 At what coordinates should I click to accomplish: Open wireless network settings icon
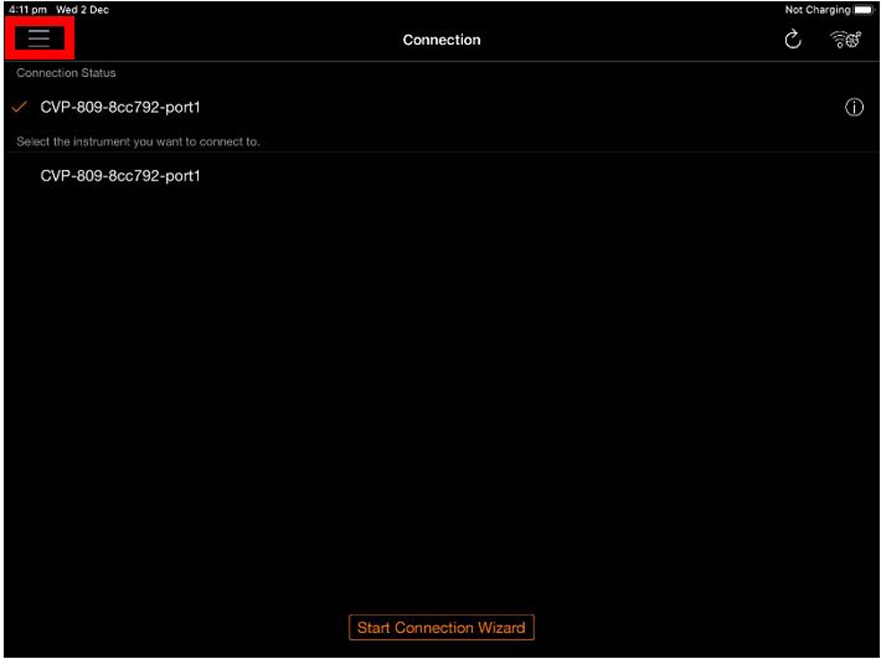[846, 40]
